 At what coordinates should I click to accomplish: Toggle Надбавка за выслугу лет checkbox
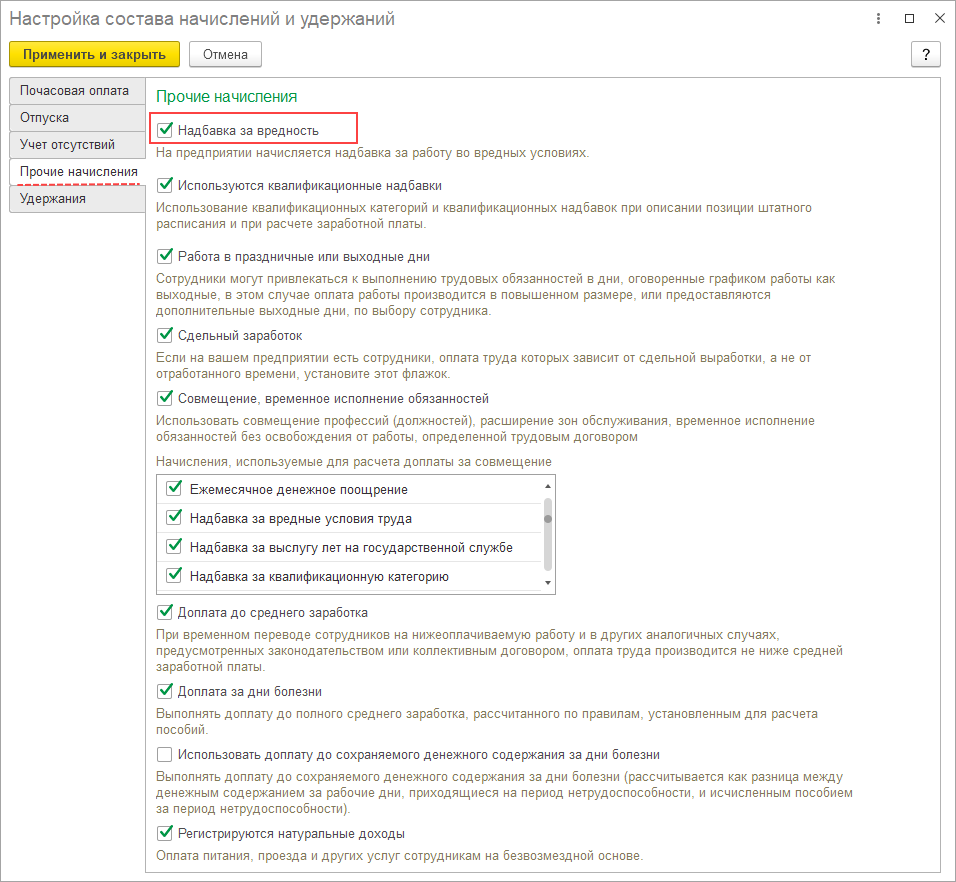pyautogui.click(x=174, y=546)
